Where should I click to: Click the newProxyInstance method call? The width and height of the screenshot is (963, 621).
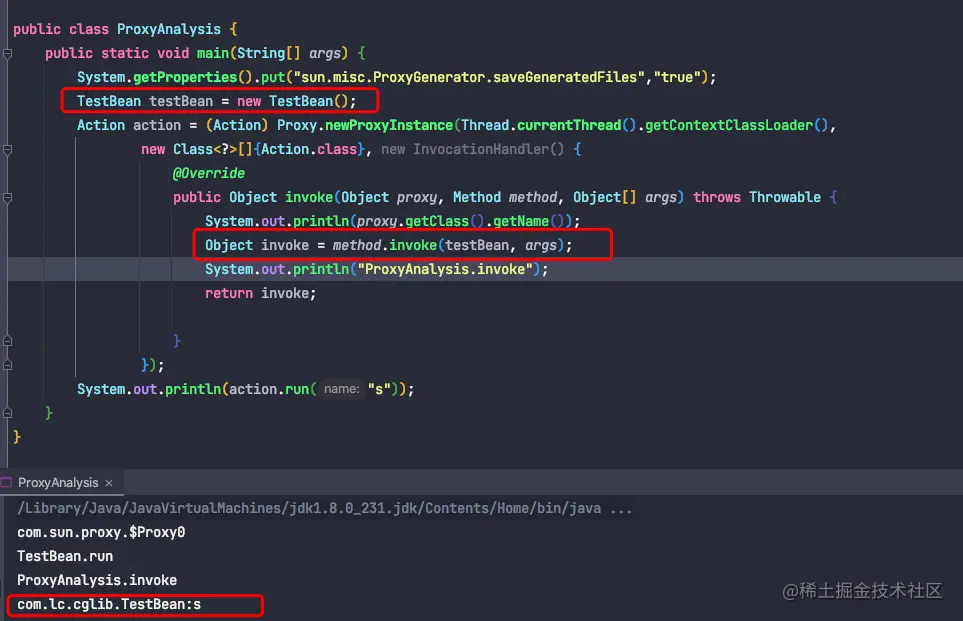(x=389, y=125)
